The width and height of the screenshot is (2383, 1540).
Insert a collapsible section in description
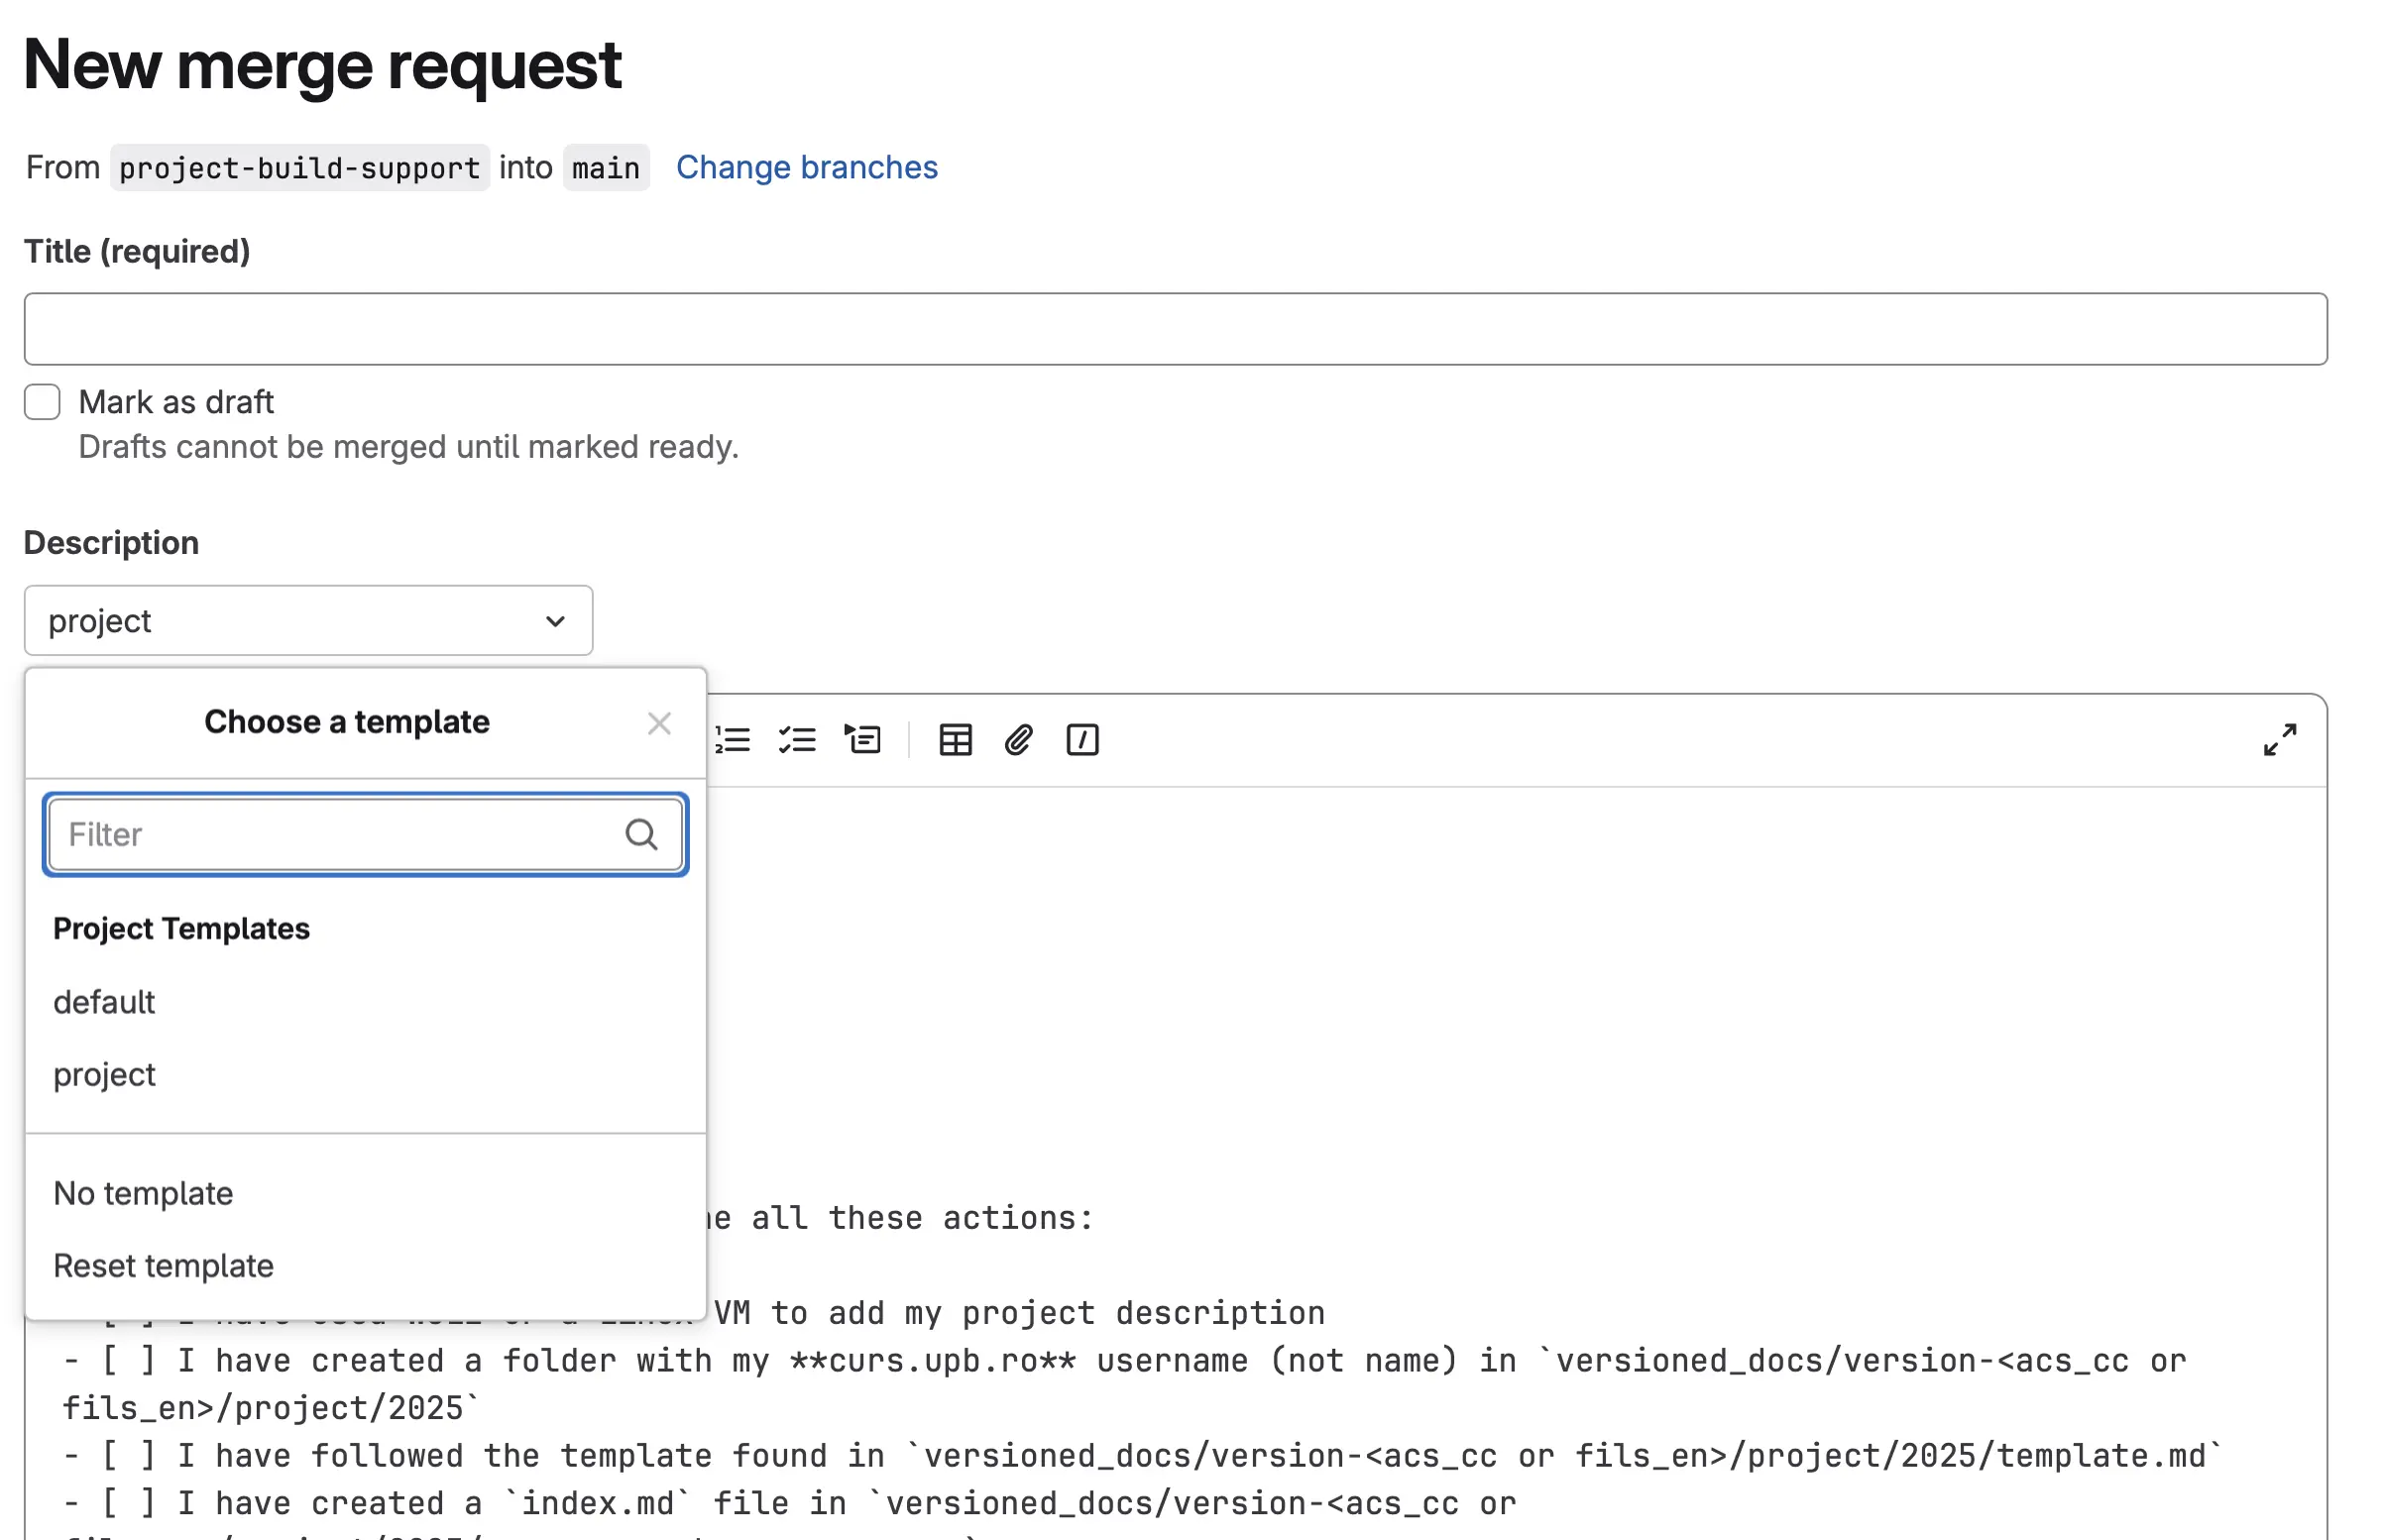tap(862, 740)
